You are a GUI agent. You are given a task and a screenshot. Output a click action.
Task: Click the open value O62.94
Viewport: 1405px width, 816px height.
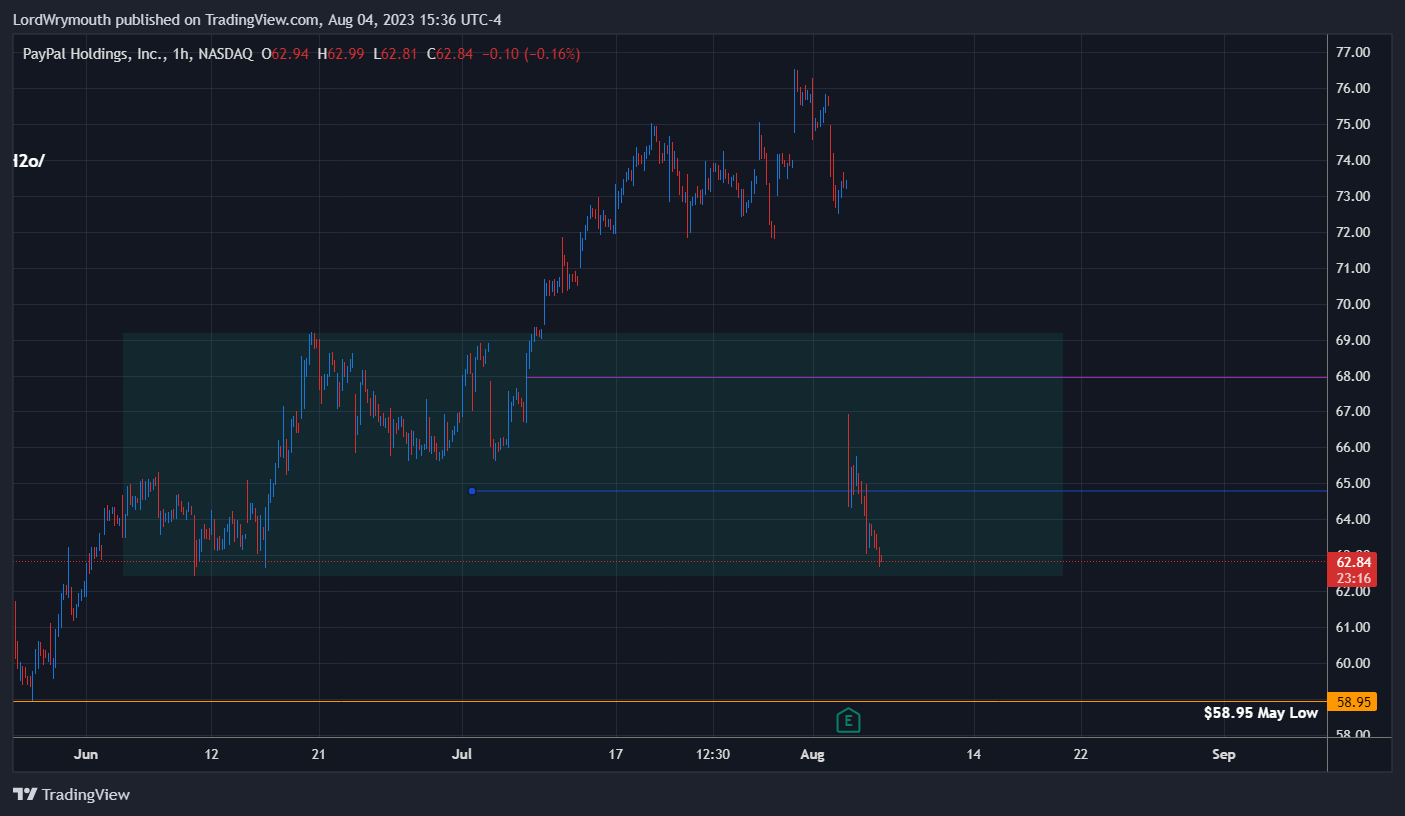(286, 54)
